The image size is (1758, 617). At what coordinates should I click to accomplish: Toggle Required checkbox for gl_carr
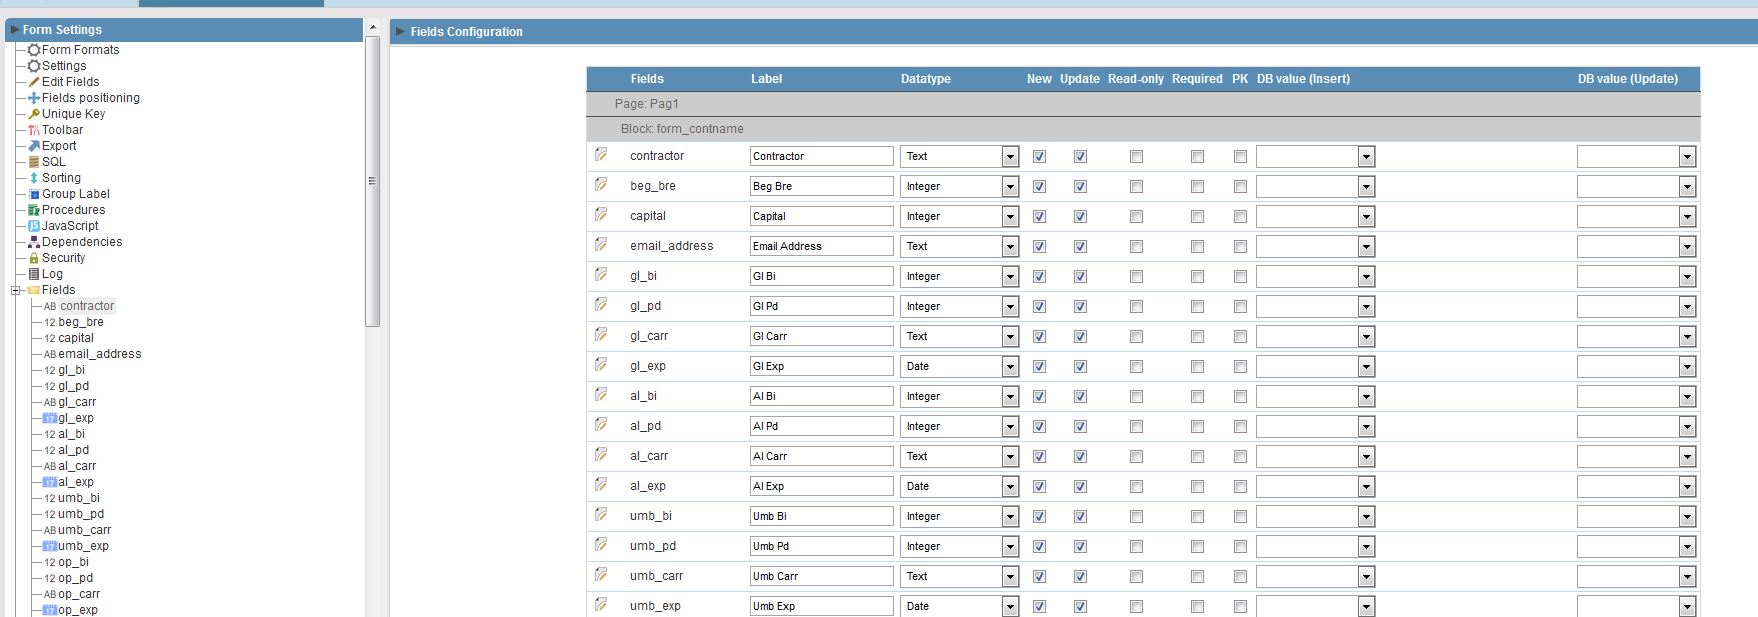(x=1197, y=337)
